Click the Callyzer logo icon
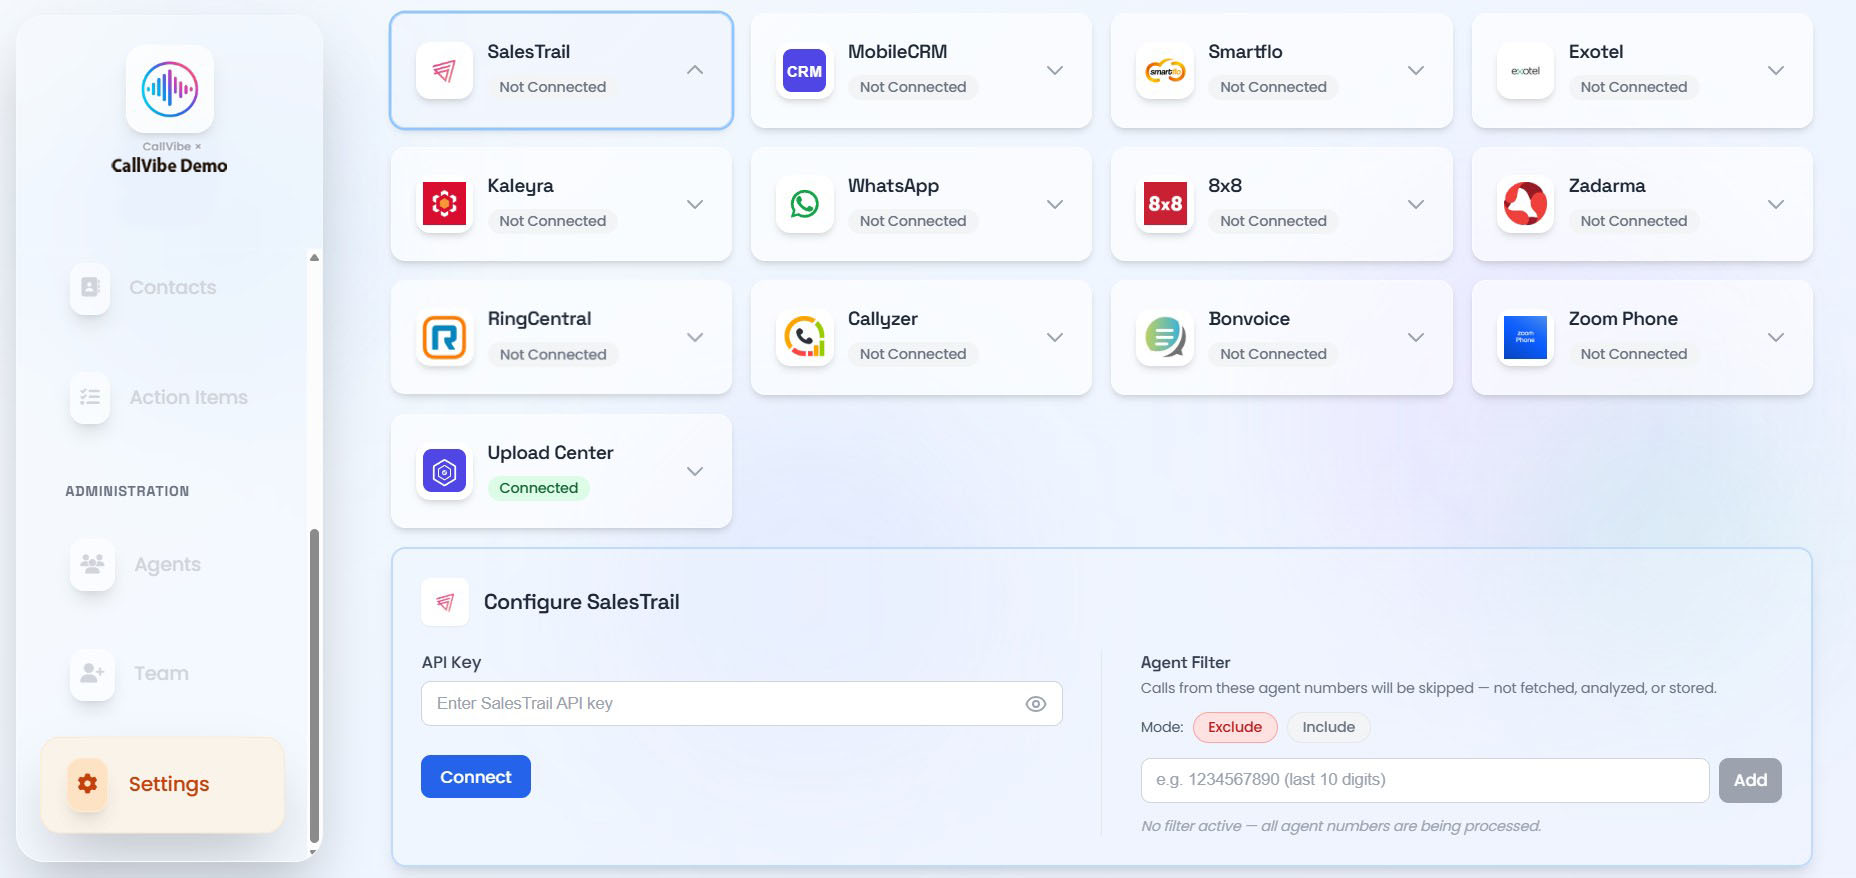The image size is (1856, 878). pyautogui.click(x=804, y=337)
